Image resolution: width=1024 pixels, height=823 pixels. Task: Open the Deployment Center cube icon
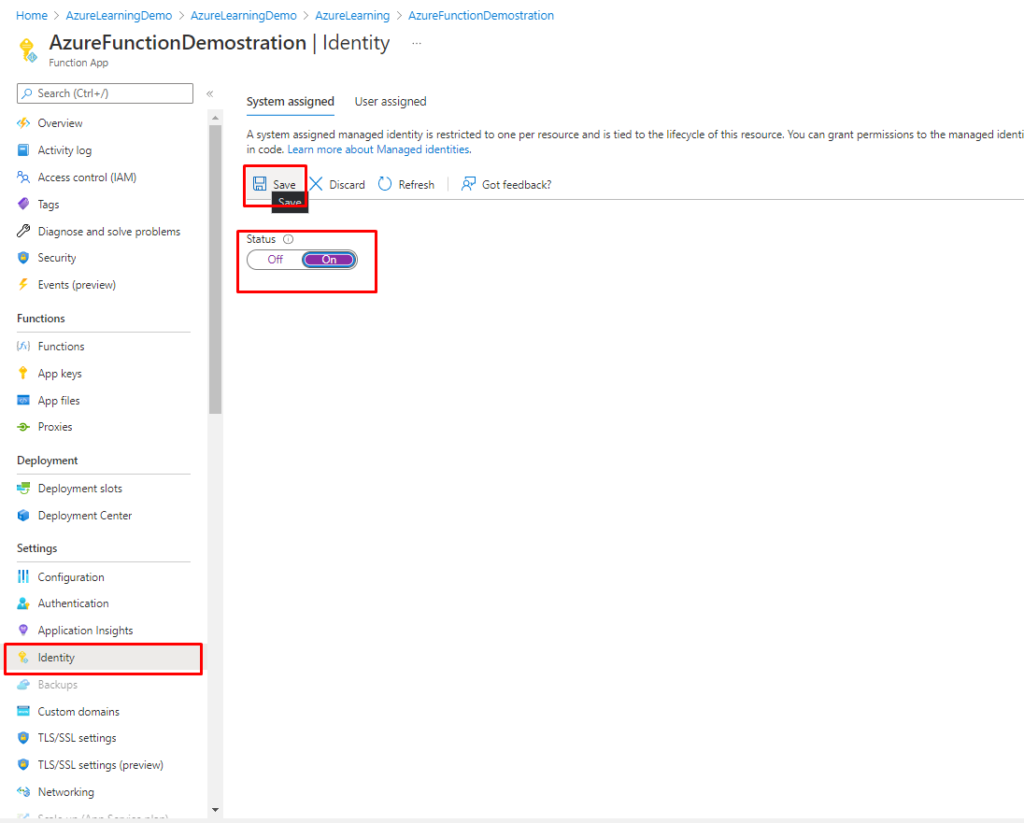pyautogui.click(x=24, y=515)
